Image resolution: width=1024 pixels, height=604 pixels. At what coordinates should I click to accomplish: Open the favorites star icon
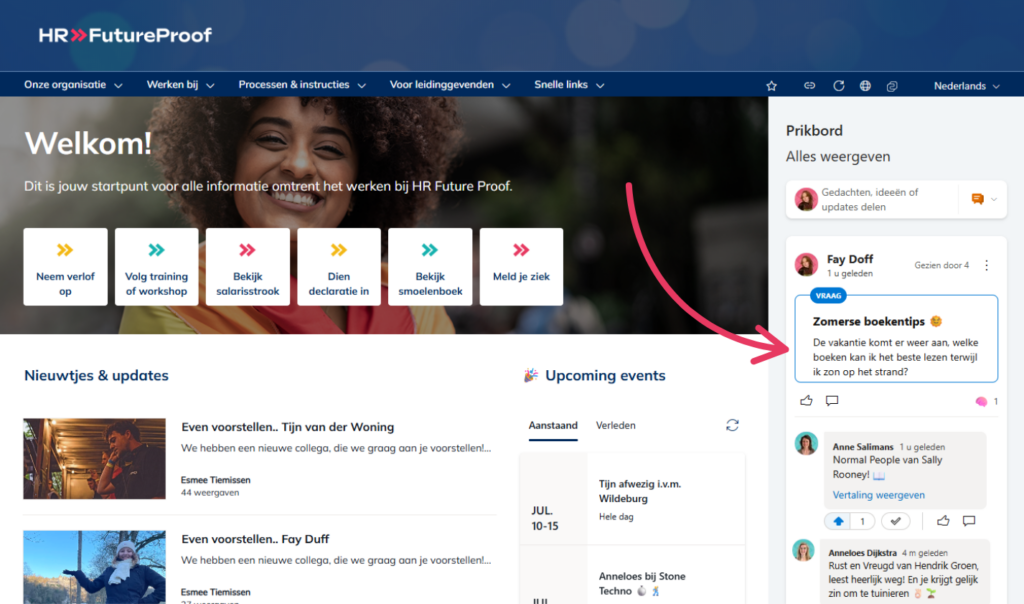tap(771, 86)
